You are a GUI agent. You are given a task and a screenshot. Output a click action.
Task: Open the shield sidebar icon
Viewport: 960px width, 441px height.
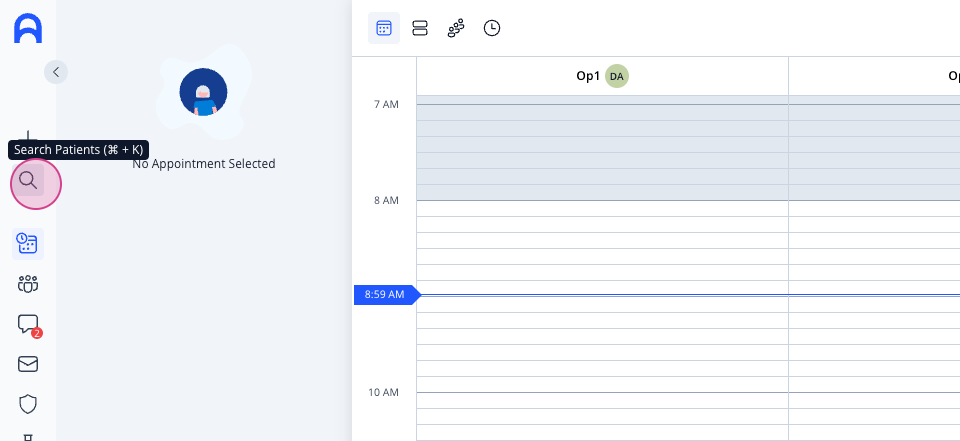point(28,404)
